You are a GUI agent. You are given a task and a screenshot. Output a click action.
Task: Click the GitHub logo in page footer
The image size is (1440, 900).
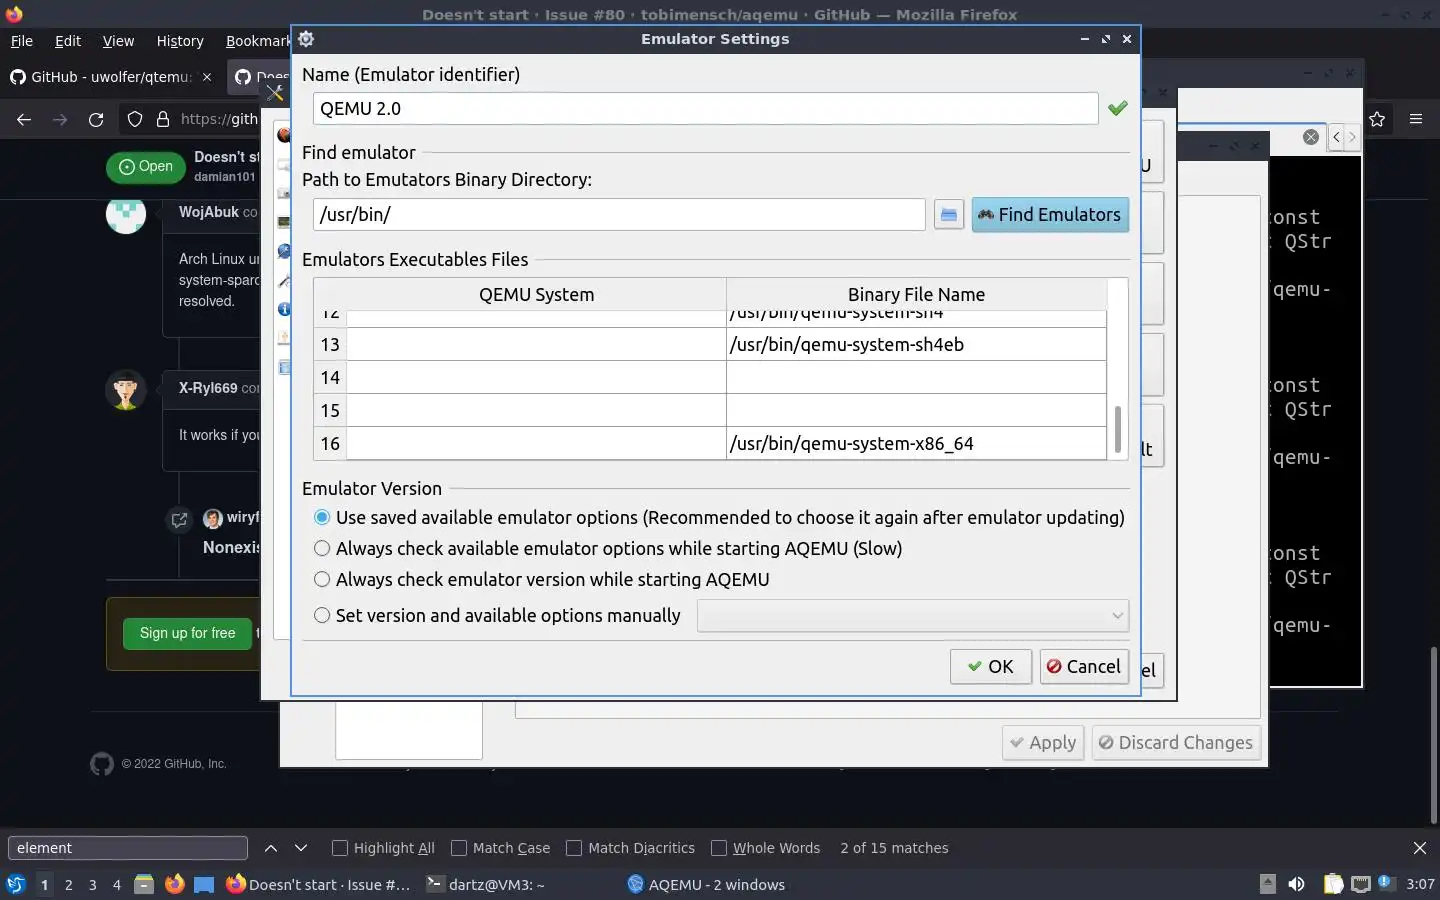tap(102, 764)
